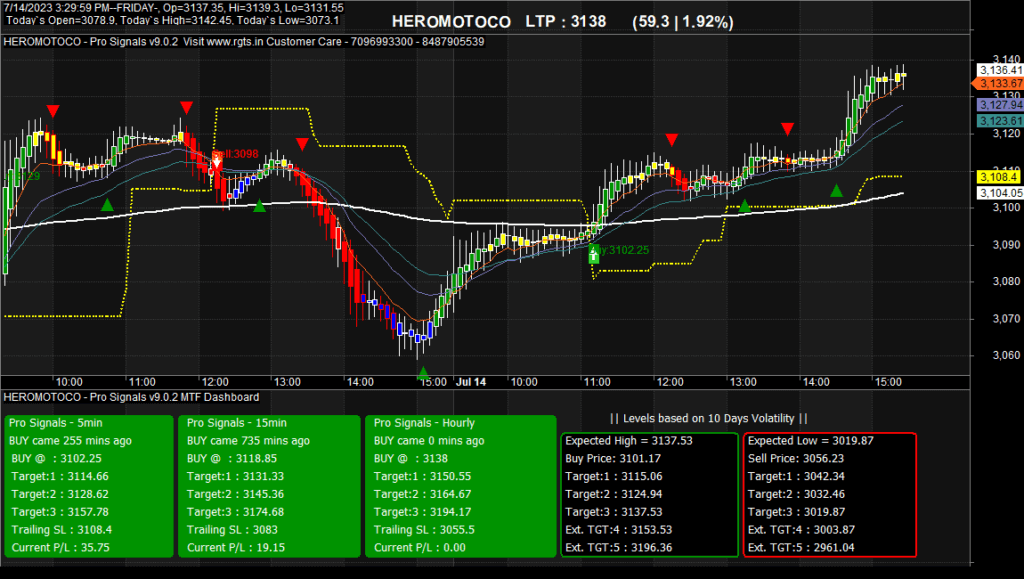Click the green Buy:3102.25 up-arrow signal marker
Screen dimensions: 1024x579
(x=594, y=255)
